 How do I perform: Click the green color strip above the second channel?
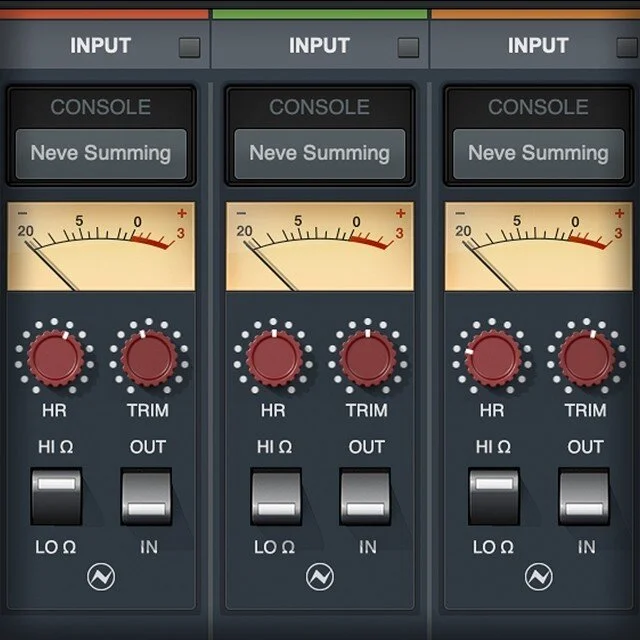[320, 14]
